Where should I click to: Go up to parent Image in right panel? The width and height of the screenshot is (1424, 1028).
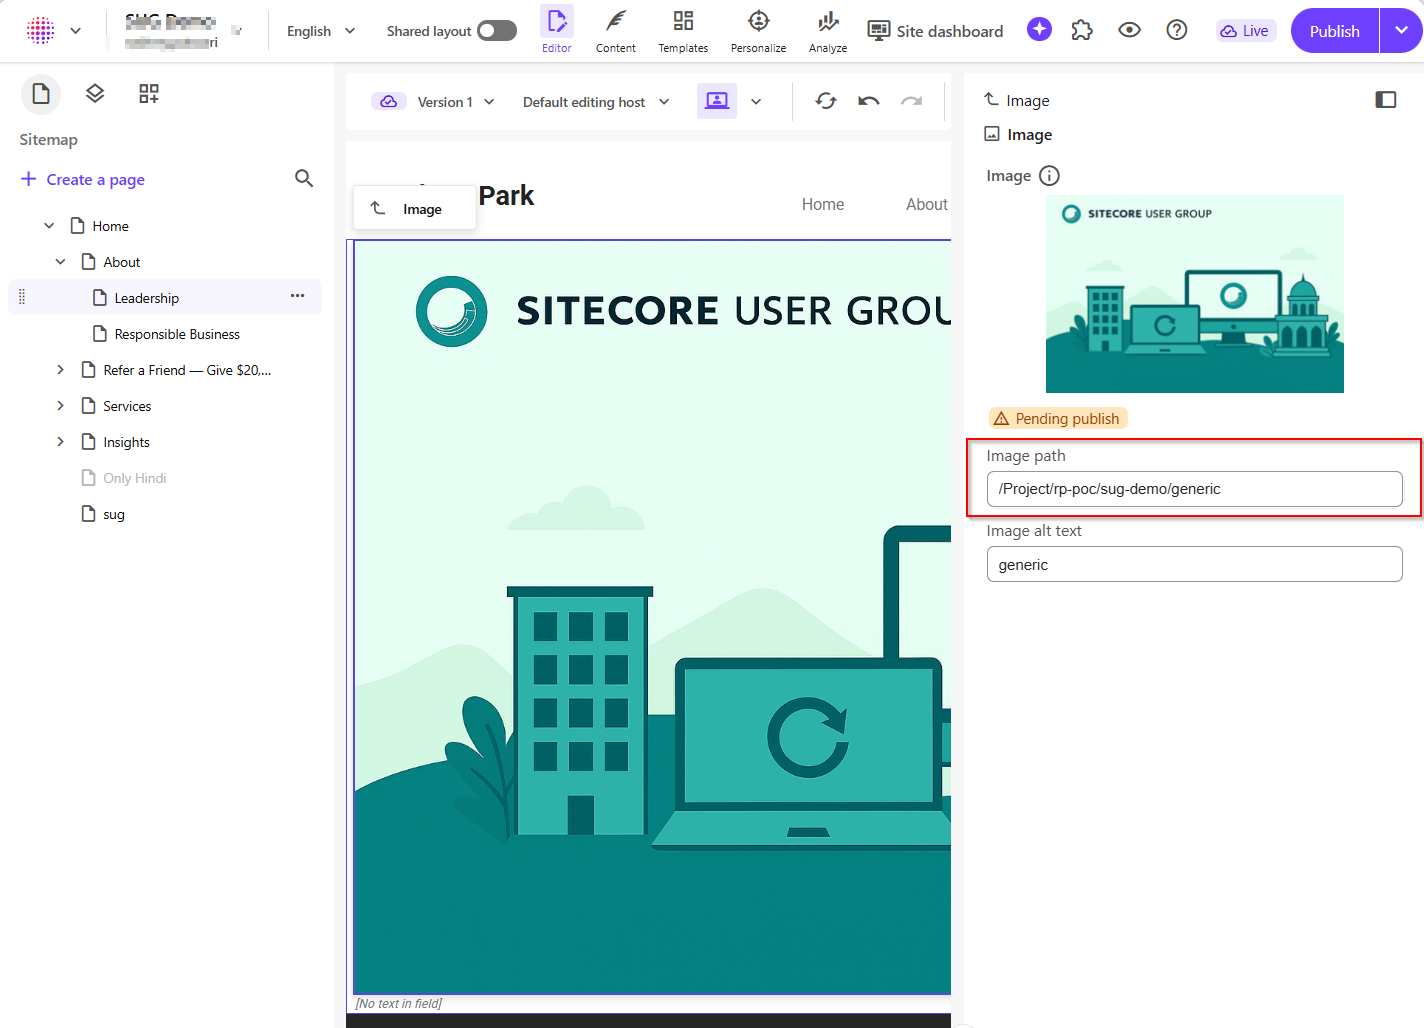[x=1017, y=100]
